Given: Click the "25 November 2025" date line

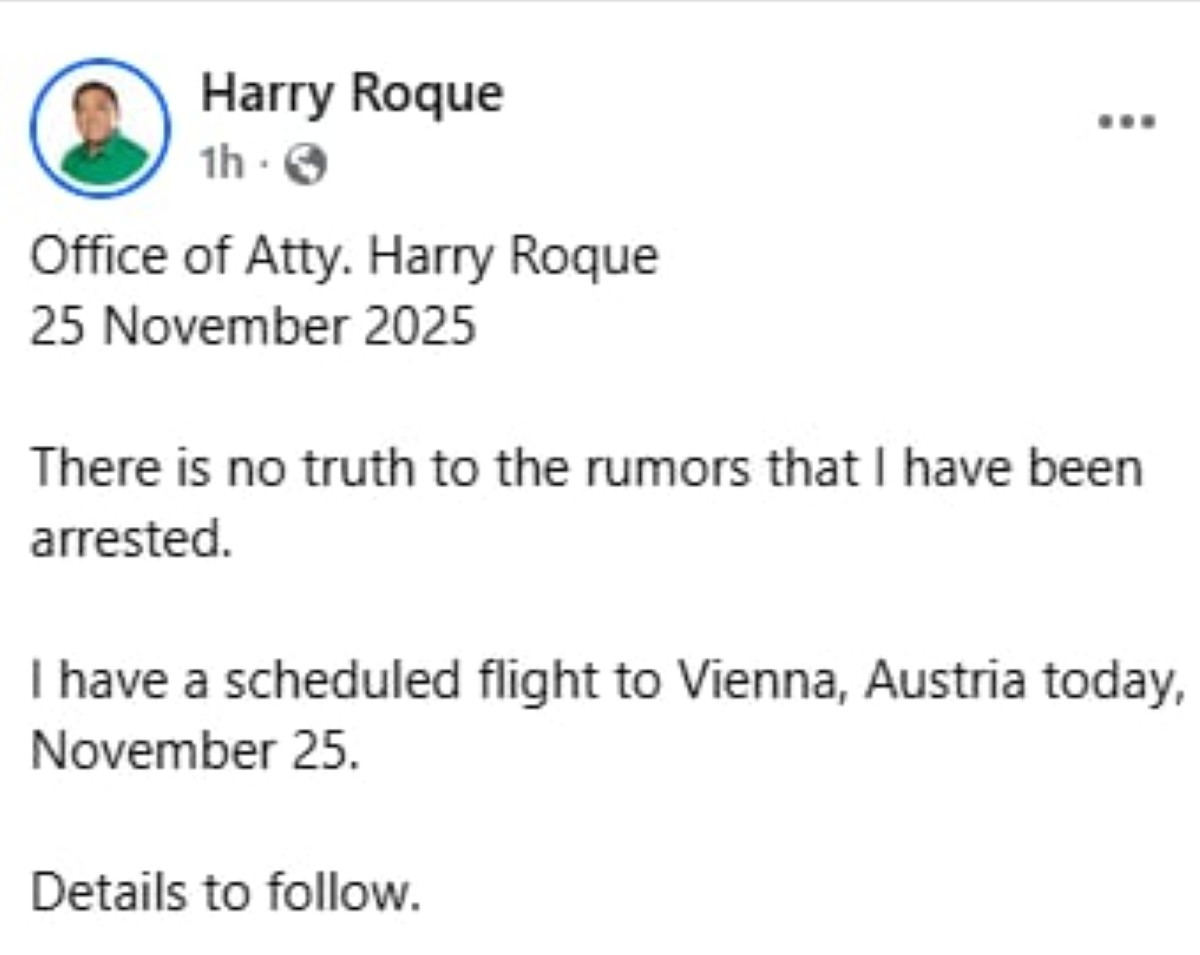Looking at the screenshot, I should point(253,327).
